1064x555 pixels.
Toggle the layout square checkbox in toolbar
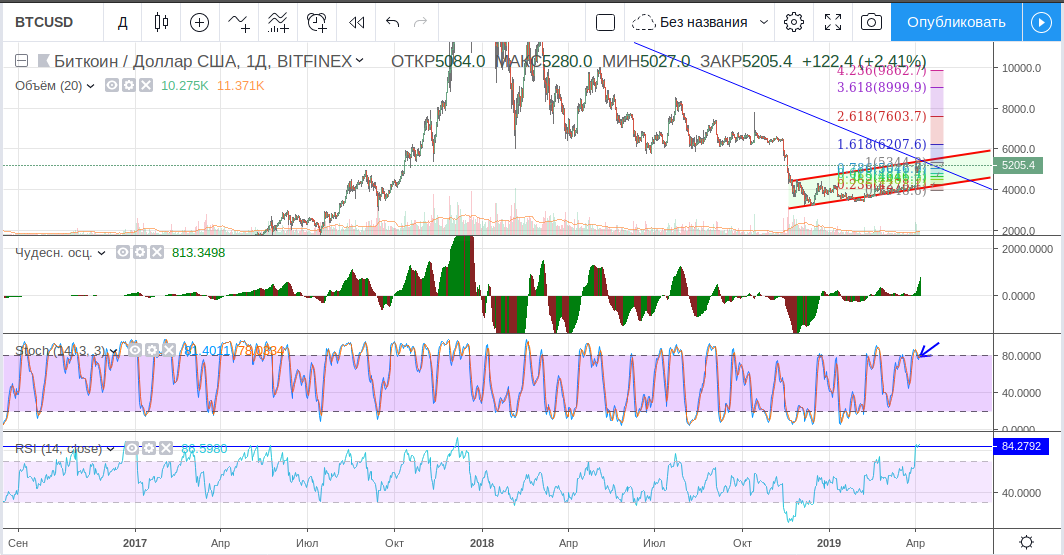(604, 21)
